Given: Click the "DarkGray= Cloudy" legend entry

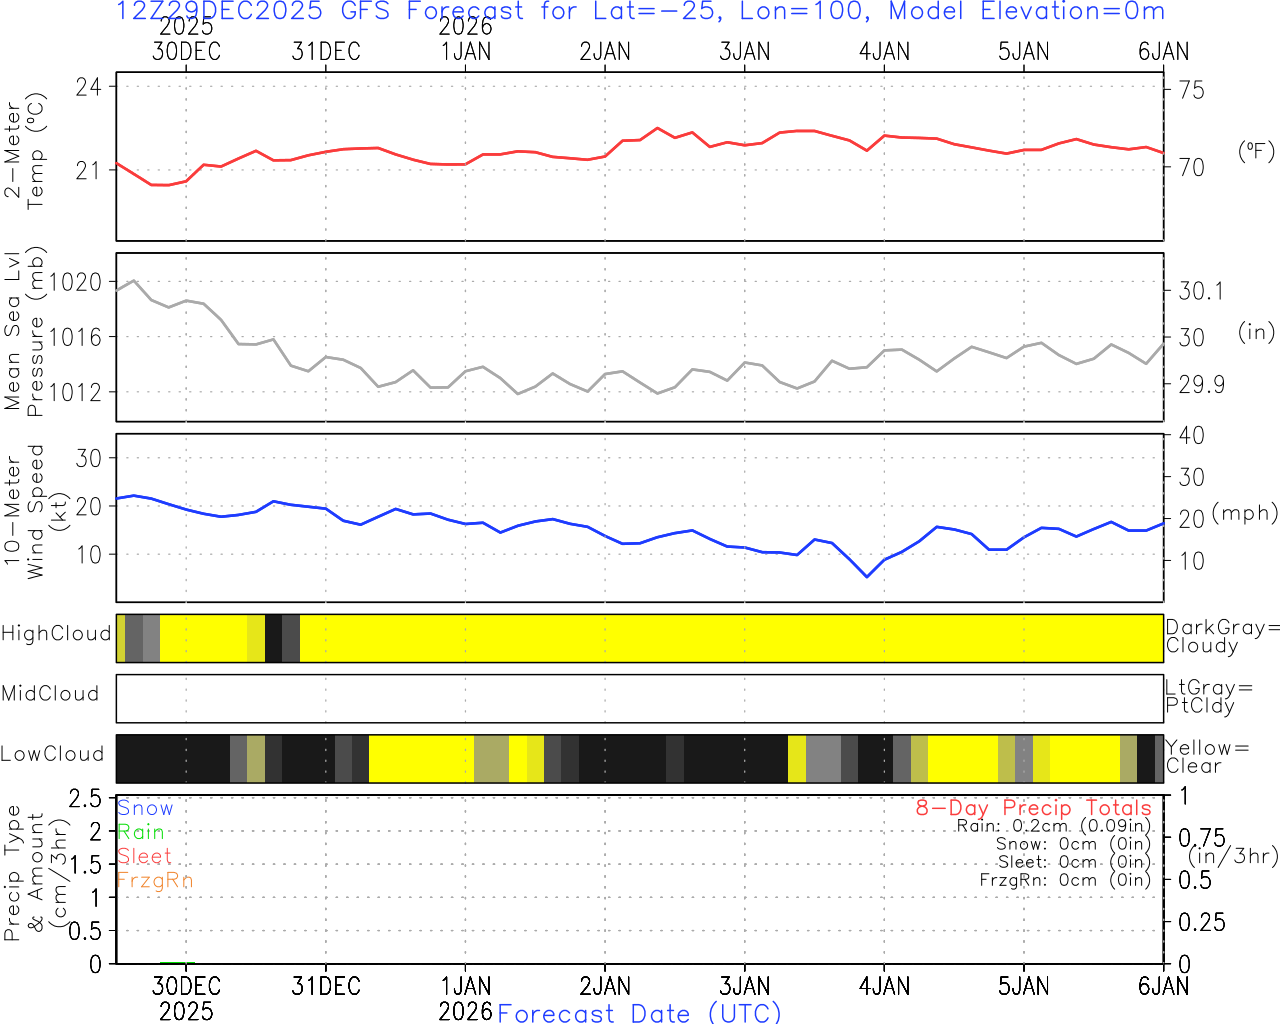Looking at the screenshot, I should point(1222,636).
